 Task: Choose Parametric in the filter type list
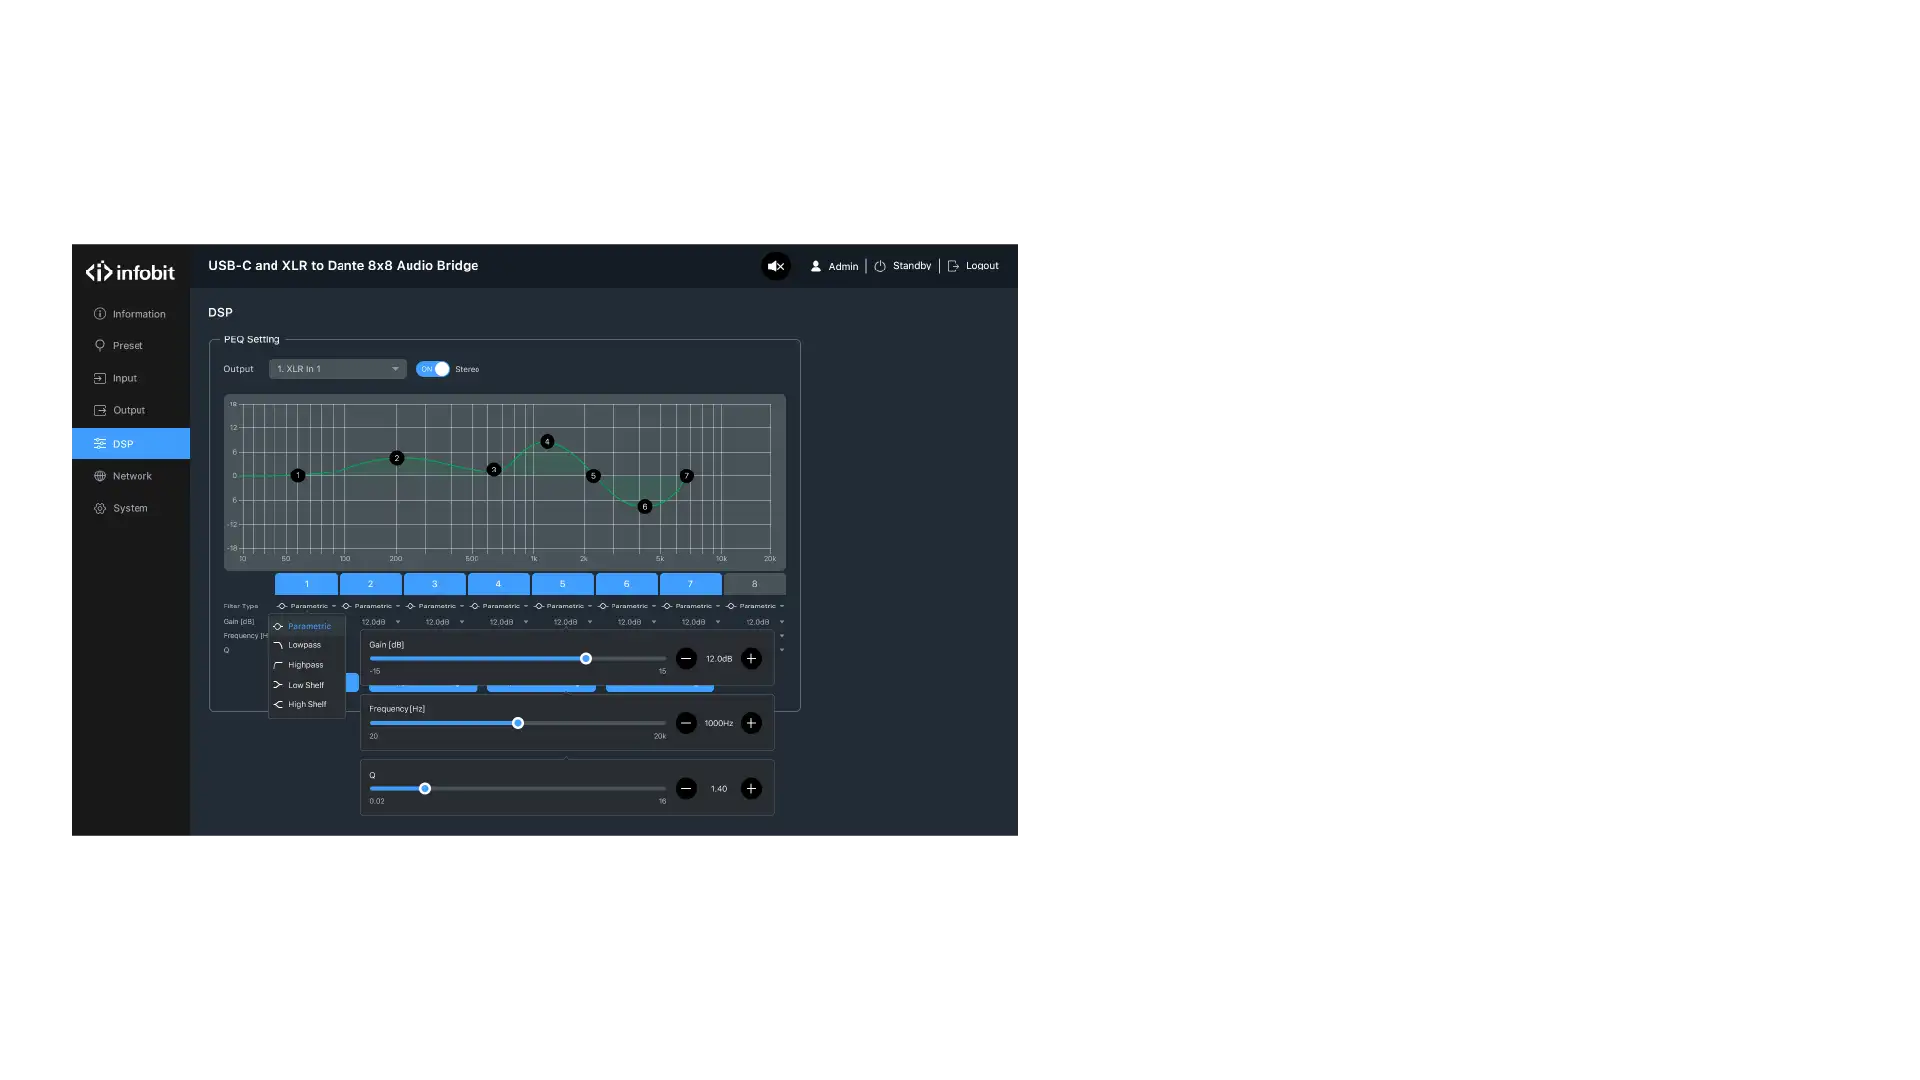click(x=307, y=626)
